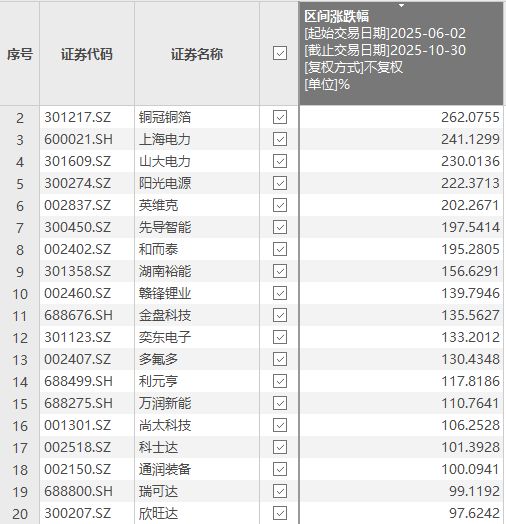
Task: Select row number 20
Action: tap(20, 514)
